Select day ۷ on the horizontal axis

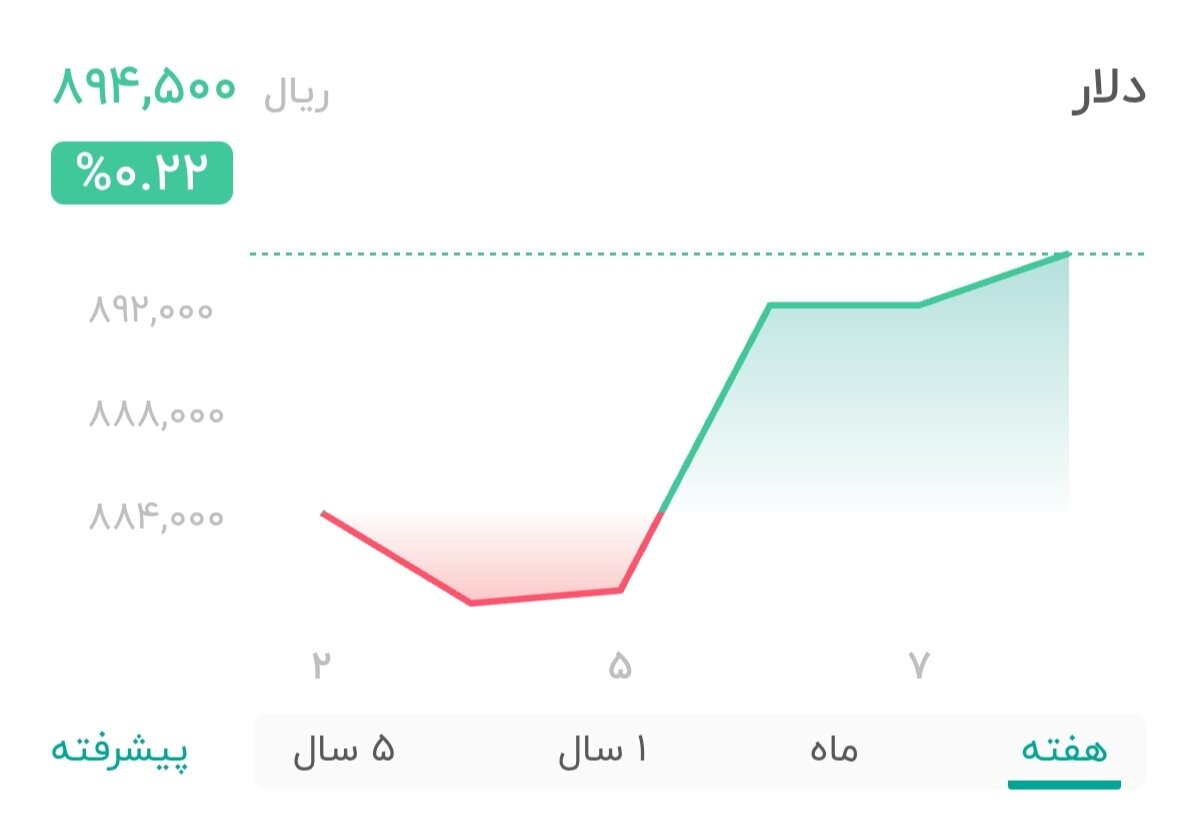tap(919, 662)
